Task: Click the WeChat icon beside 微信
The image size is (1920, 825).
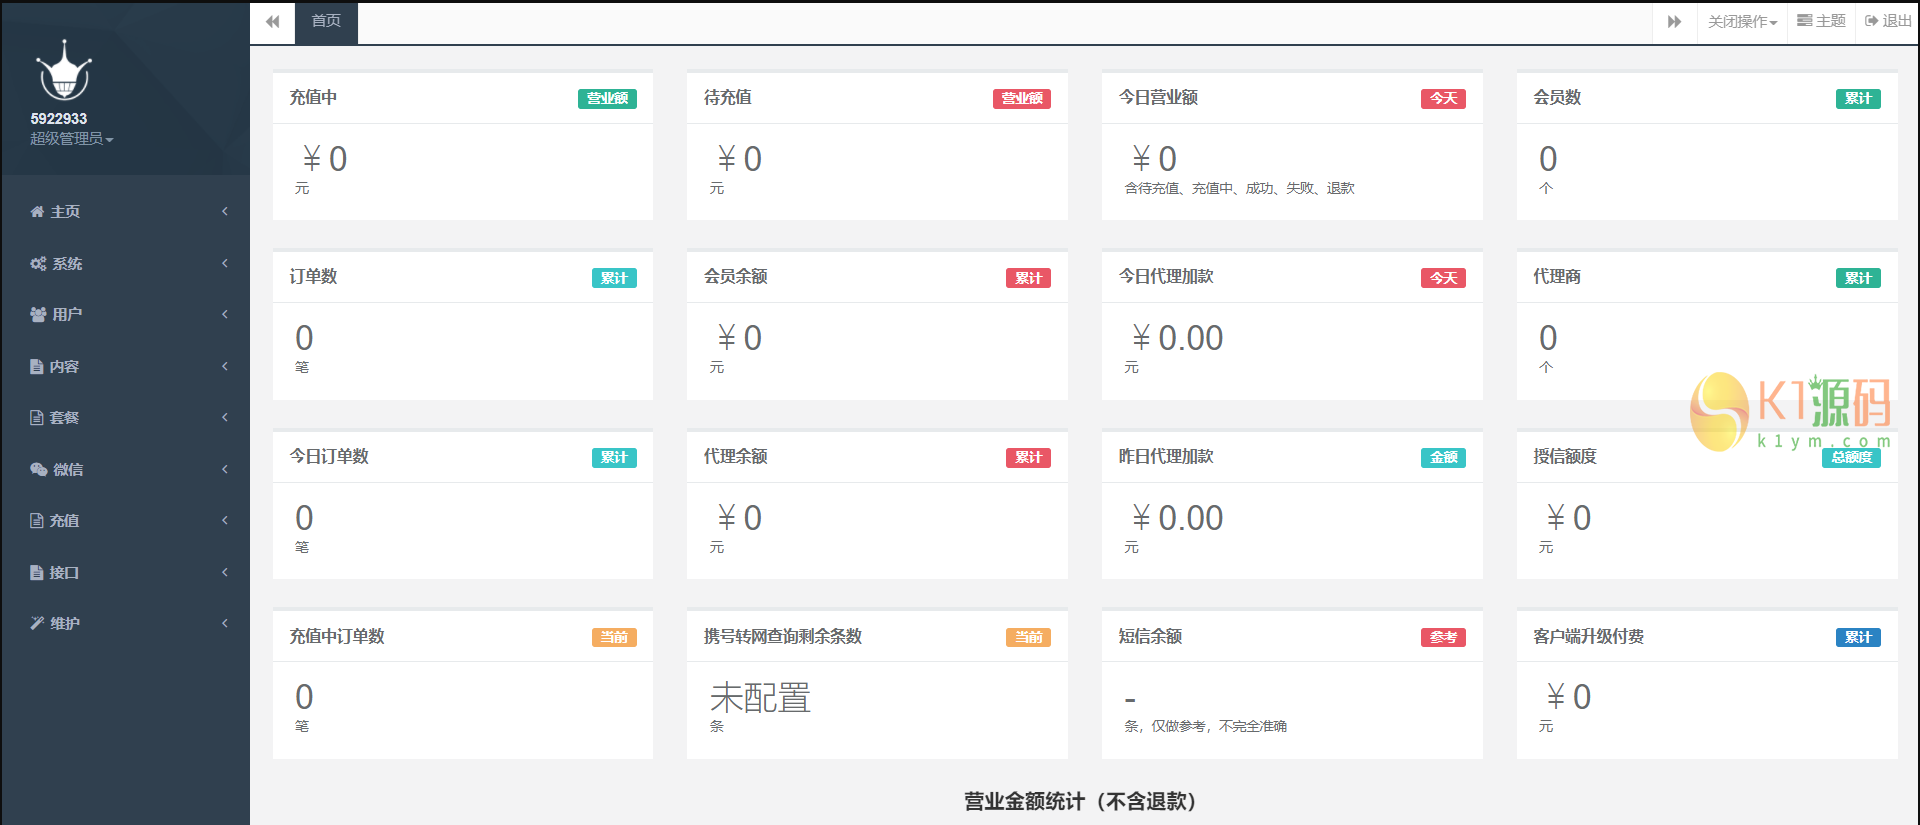Action: coord(38,470)
